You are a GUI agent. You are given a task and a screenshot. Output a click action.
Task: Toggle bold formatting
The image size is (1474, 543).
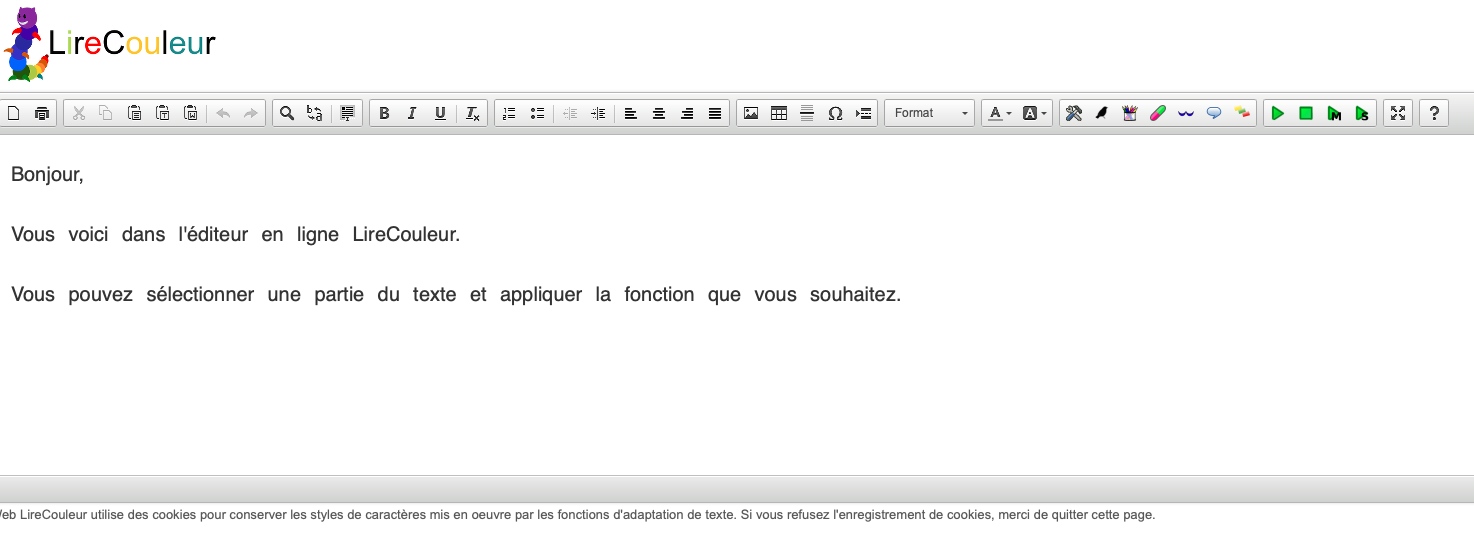click(x=384, y=114)
